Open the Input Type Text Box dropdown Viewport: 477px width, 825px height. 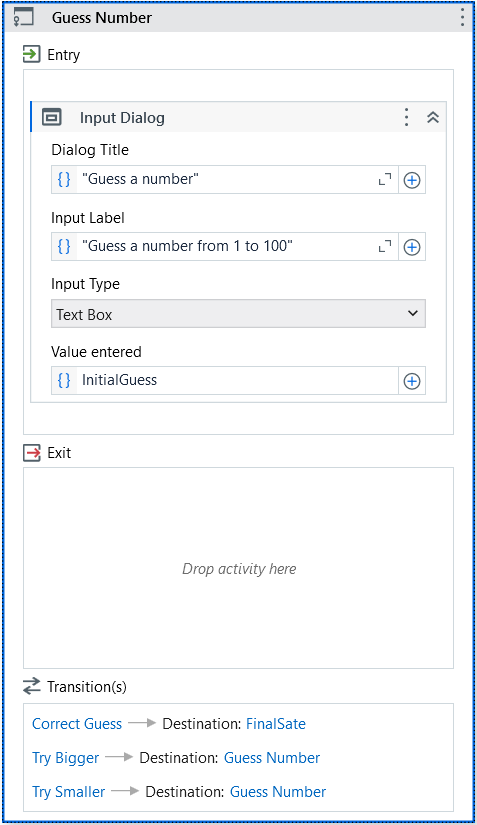pyautogui.click(x=238, y=314)
